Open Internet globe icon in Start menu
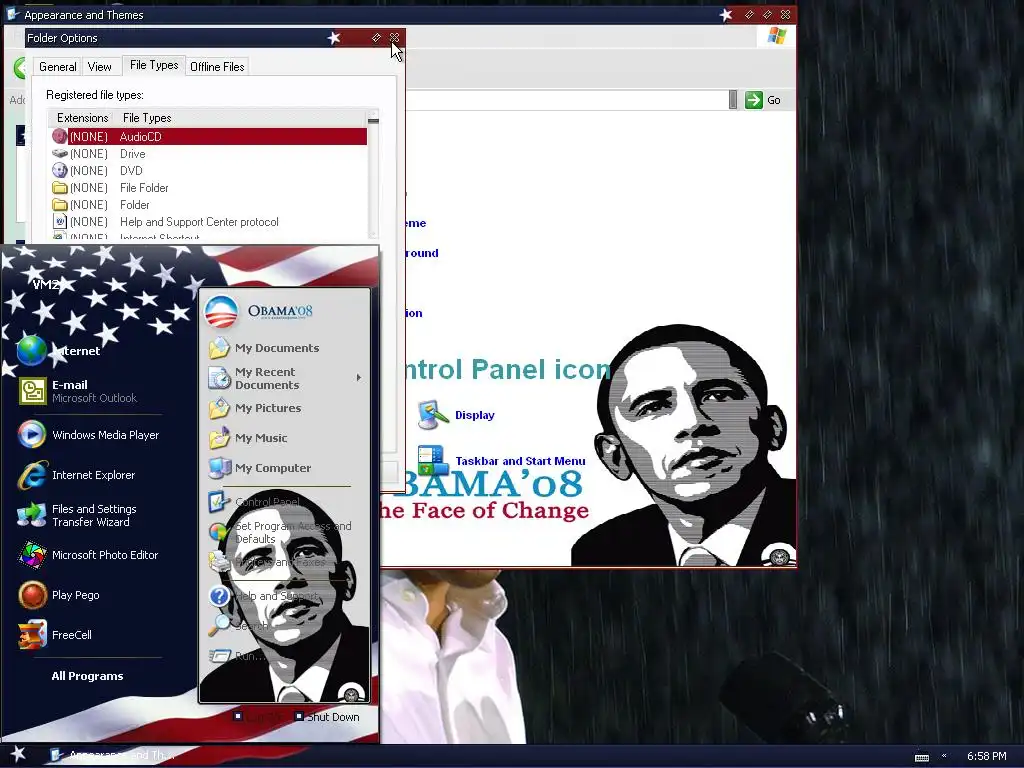The image size is (1024, 768). coord(32,351)
